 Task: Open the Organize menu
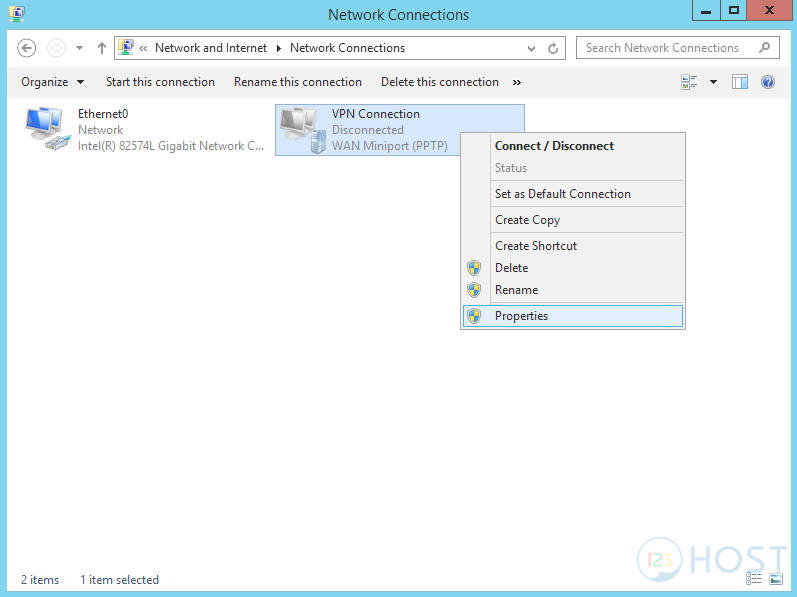coord(52,82)
